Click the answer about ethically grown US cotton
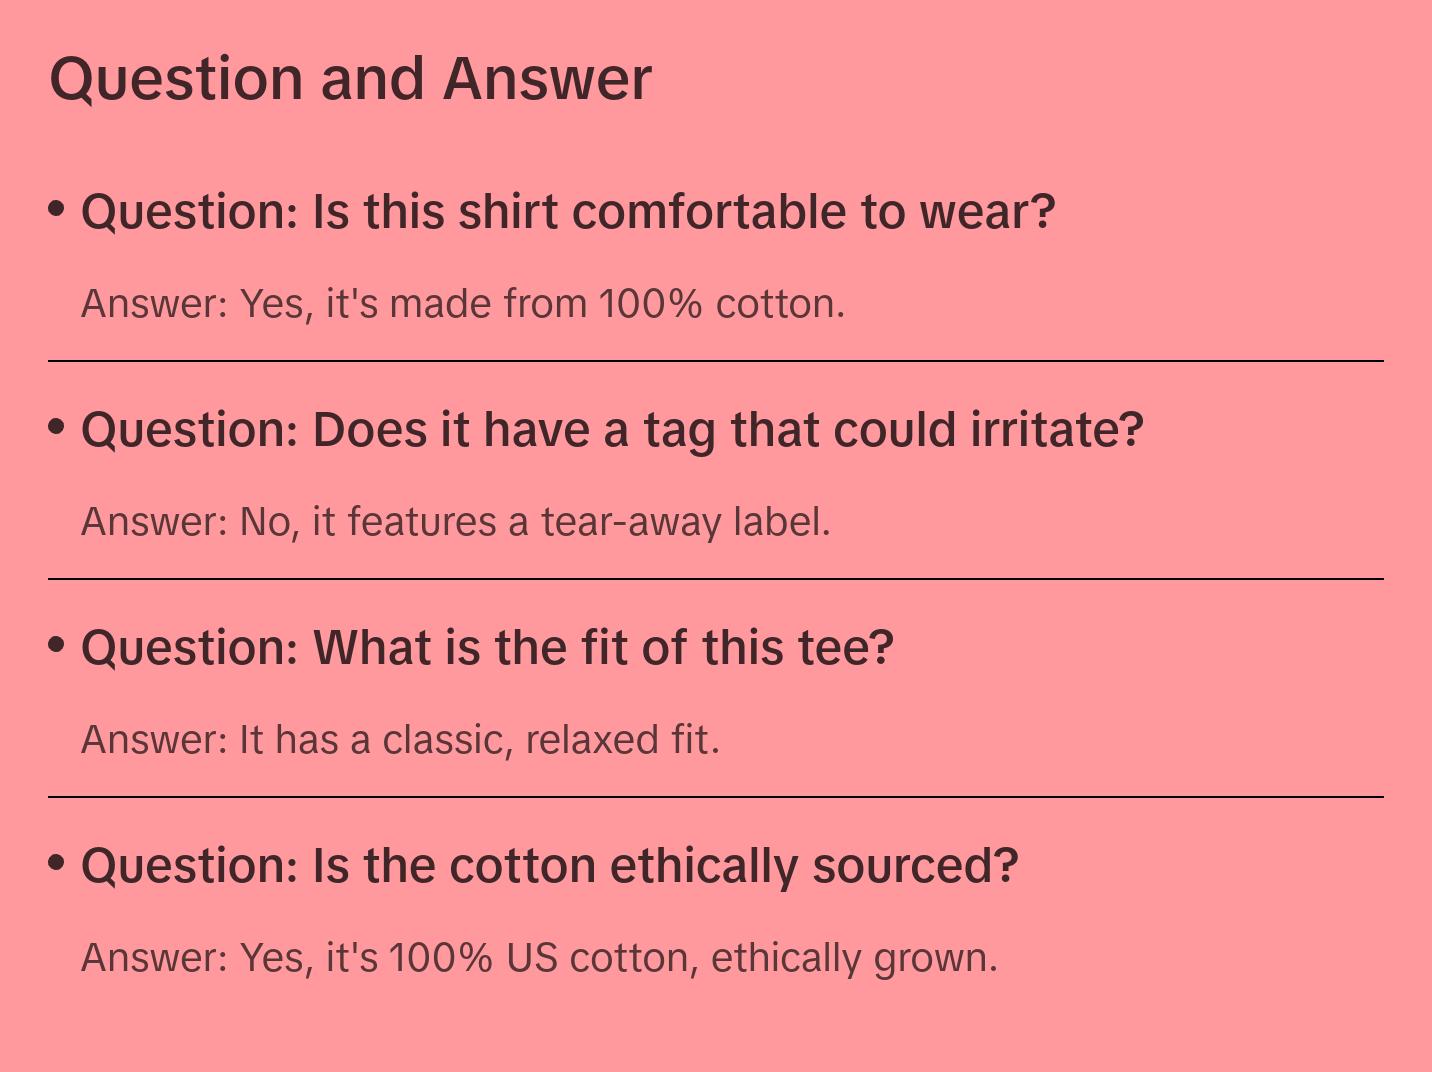The image size is (1432, 1072). click(x=539, y=958)
